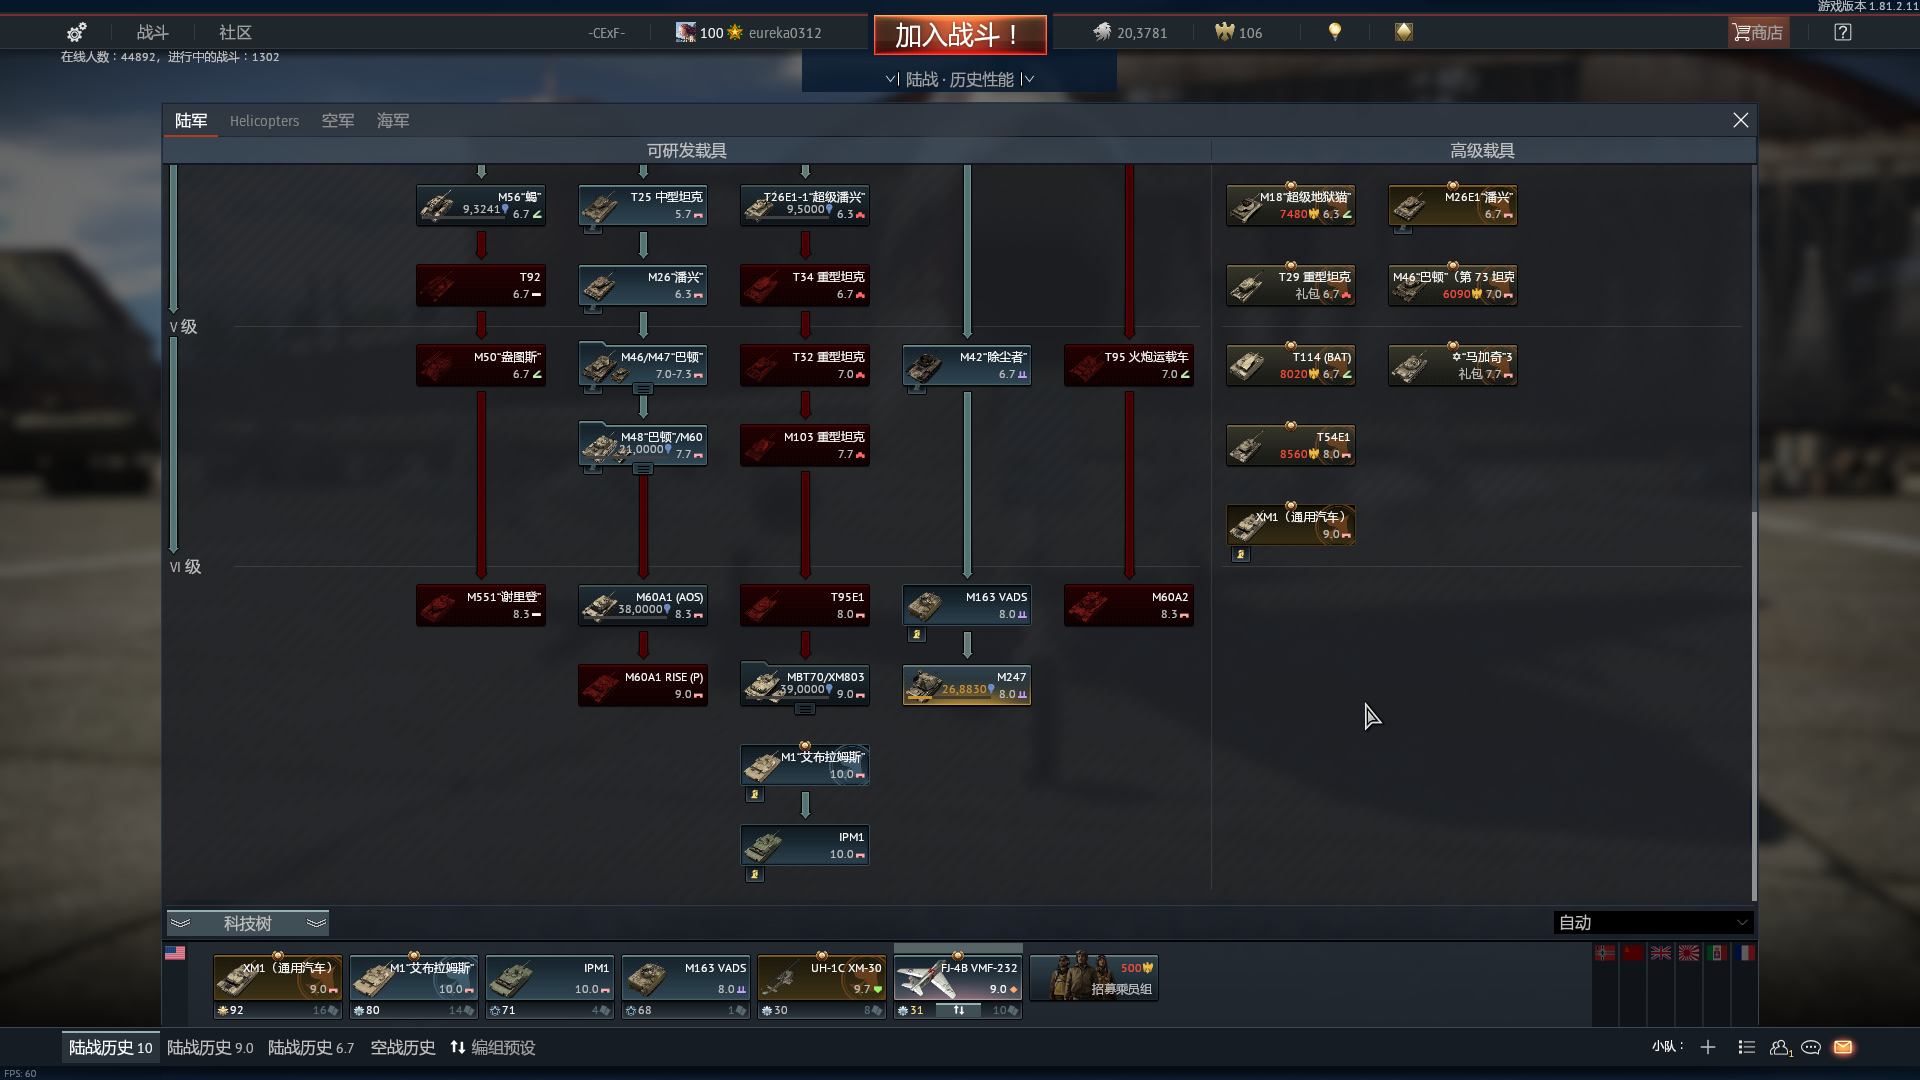The height and width of the screenshot is (1080, 1920).
Task: Click the lightbulb hints icon
Action: pos(1335,32)
